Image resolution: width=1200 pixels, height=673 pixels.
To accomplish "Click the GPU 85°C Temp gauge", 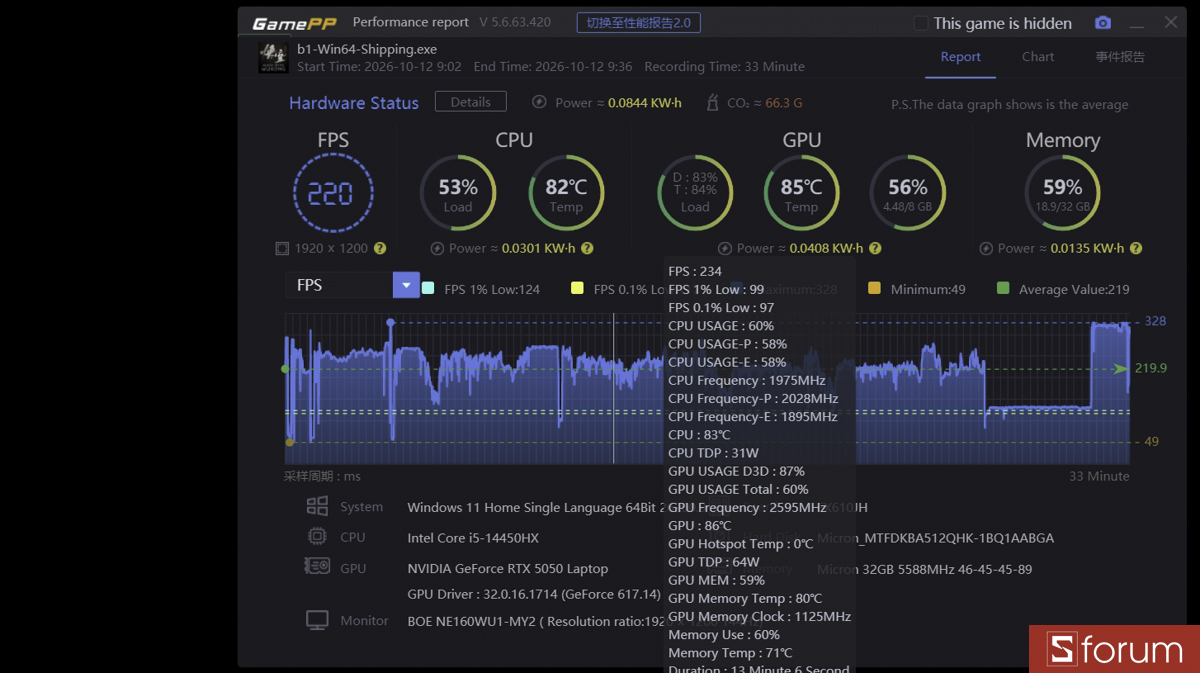I will [801, 193].
